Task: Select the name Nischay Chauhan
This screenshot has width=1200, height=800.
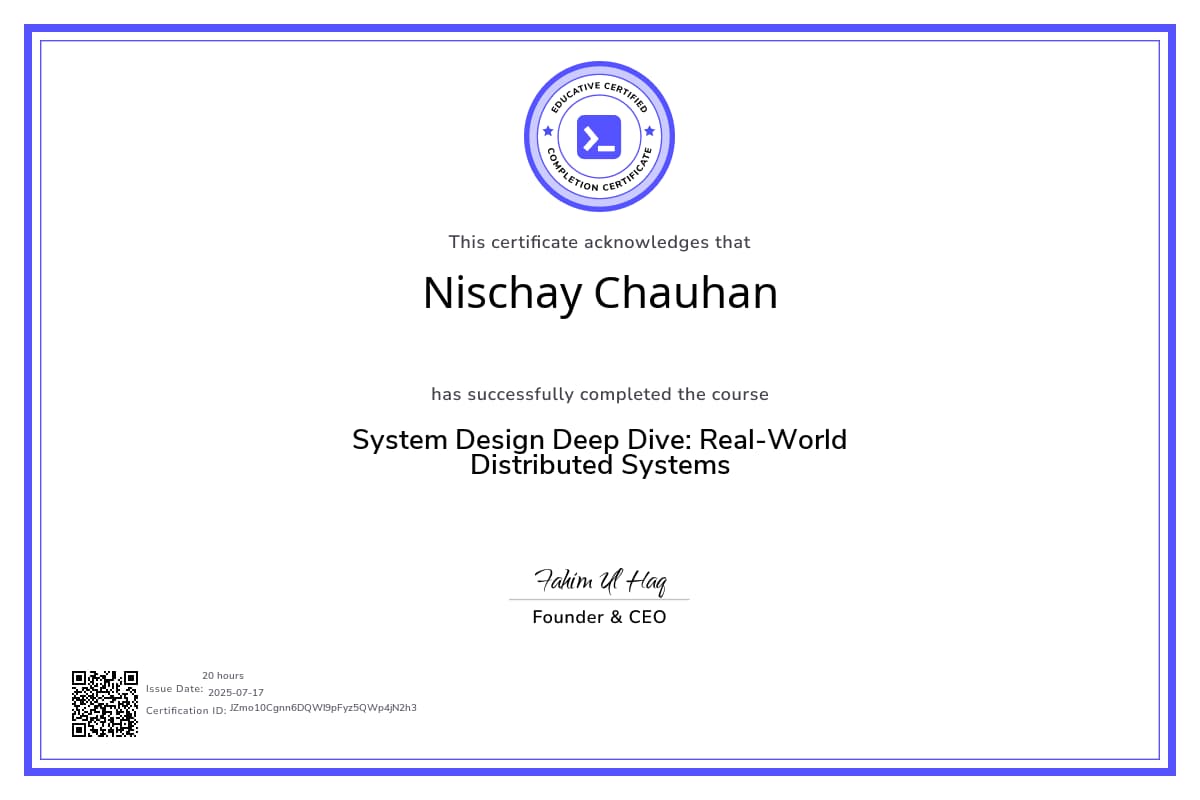Action: click(600, 293)
